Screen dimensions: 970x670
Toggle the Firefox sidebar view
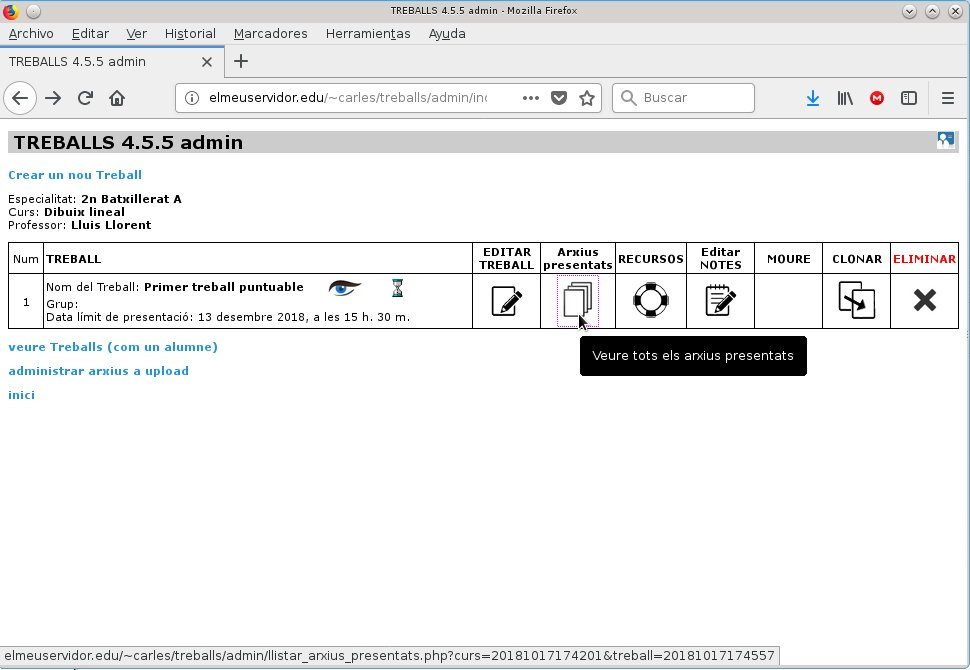(x=909, y=98)
